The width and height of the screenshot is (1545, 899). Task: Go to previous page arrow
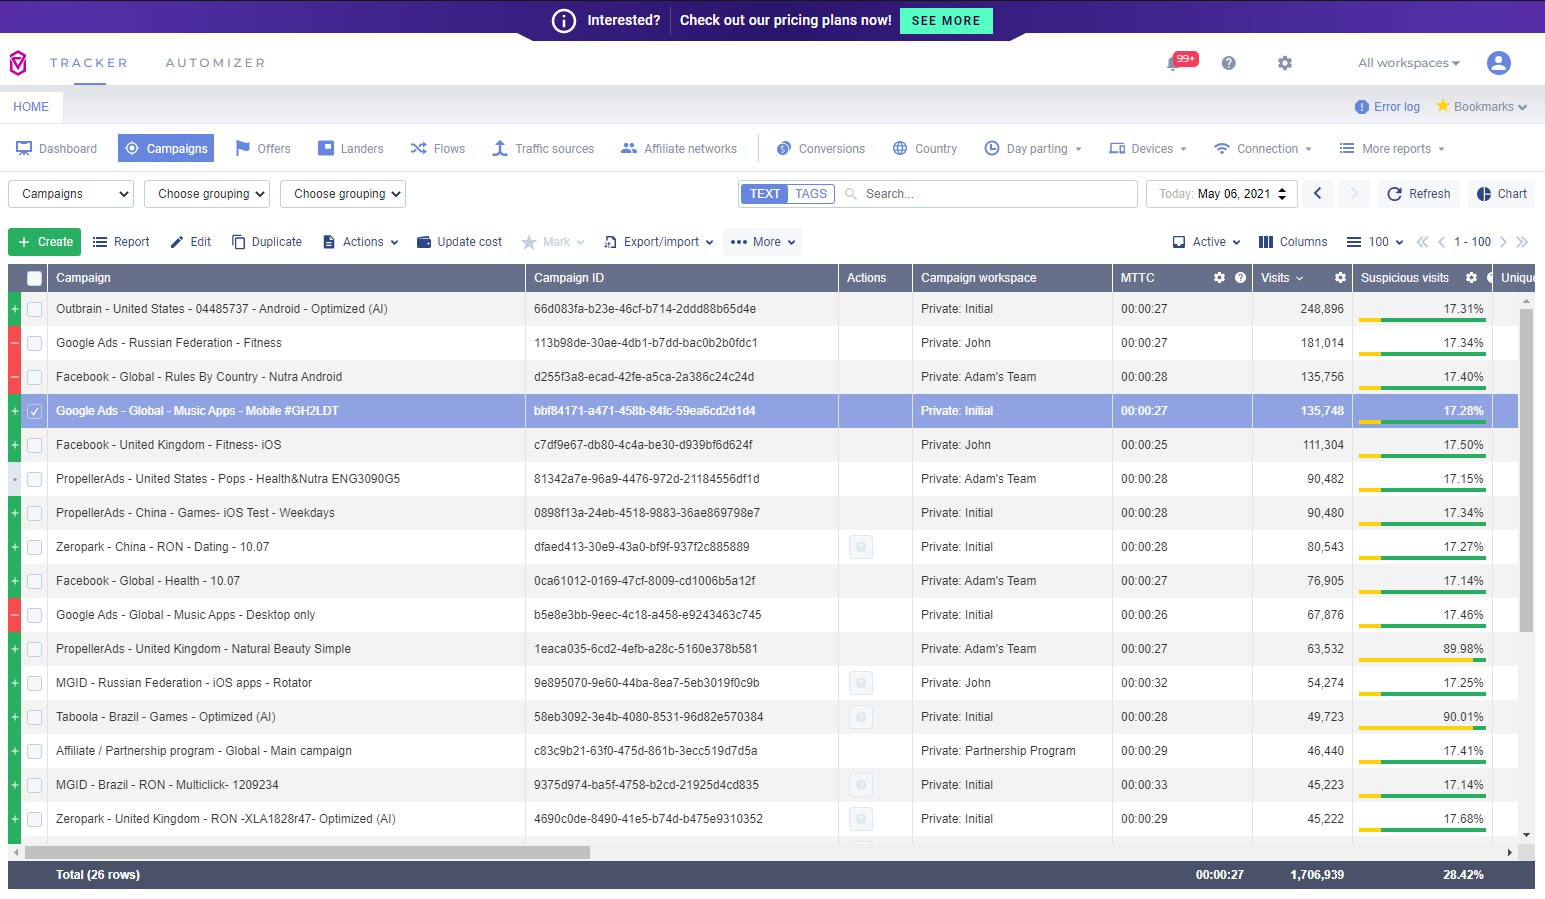pyautogui.click(x=1442, y=242)
